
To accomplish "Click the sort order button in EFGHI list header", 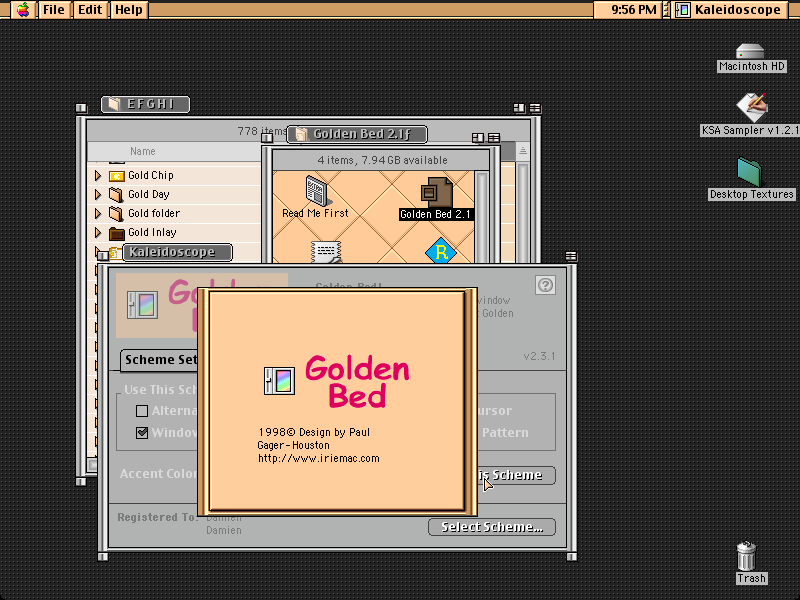I will tap(522, 151).
